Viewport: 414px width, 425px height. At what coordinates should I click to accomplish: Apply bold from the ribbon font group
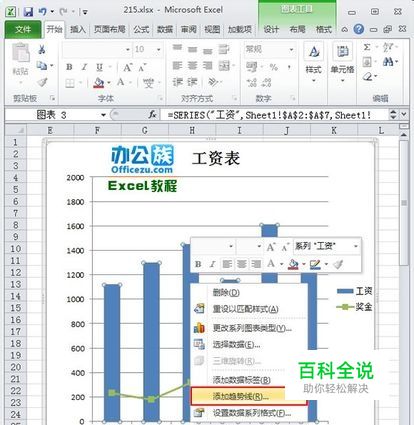[69, 67]
